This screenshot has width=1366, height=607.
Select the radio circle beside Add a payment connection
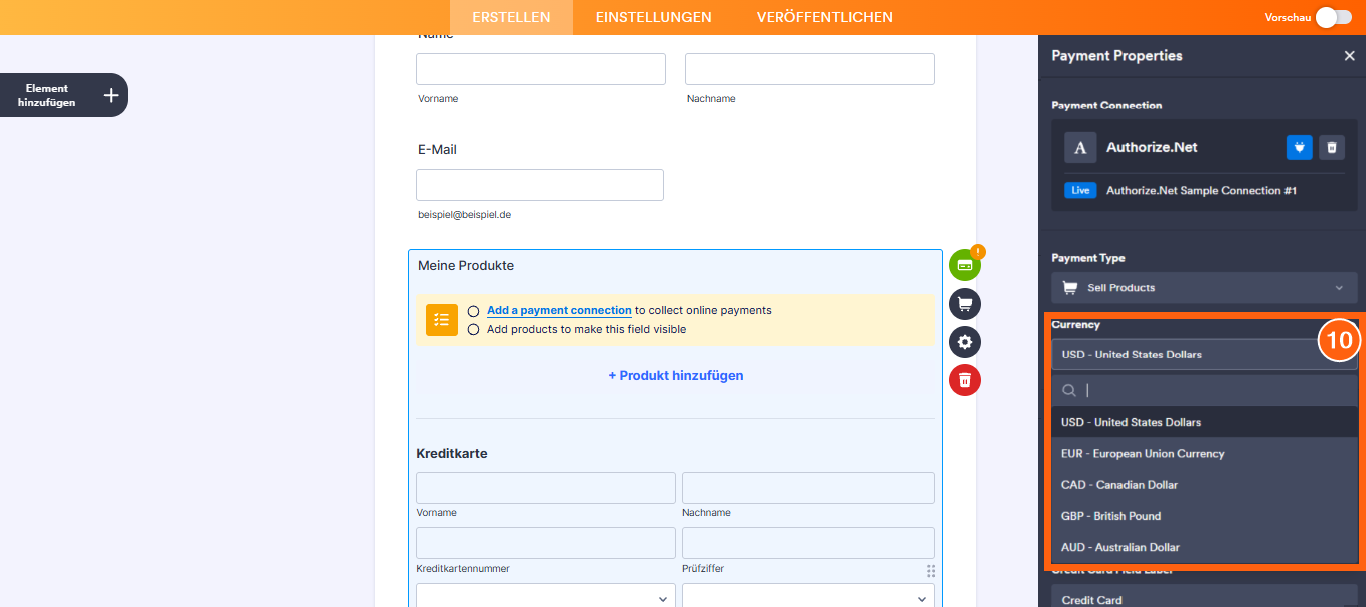coord(473,311)
